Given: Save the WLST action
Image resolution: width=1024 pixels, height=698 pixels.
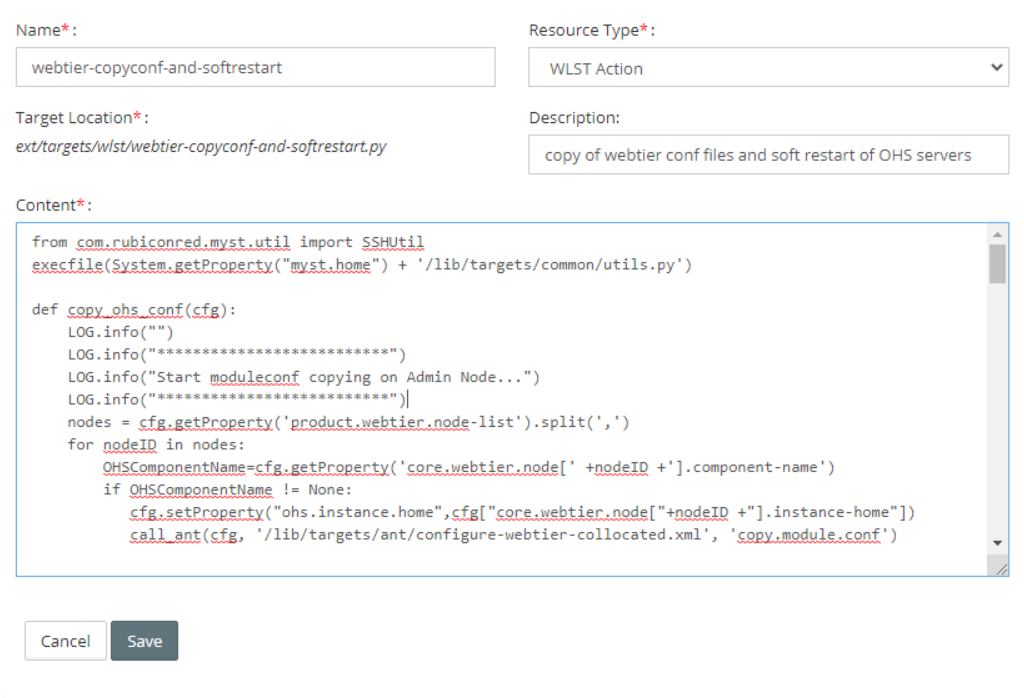Looking at the screenshot, I should [x=144, y=641].
